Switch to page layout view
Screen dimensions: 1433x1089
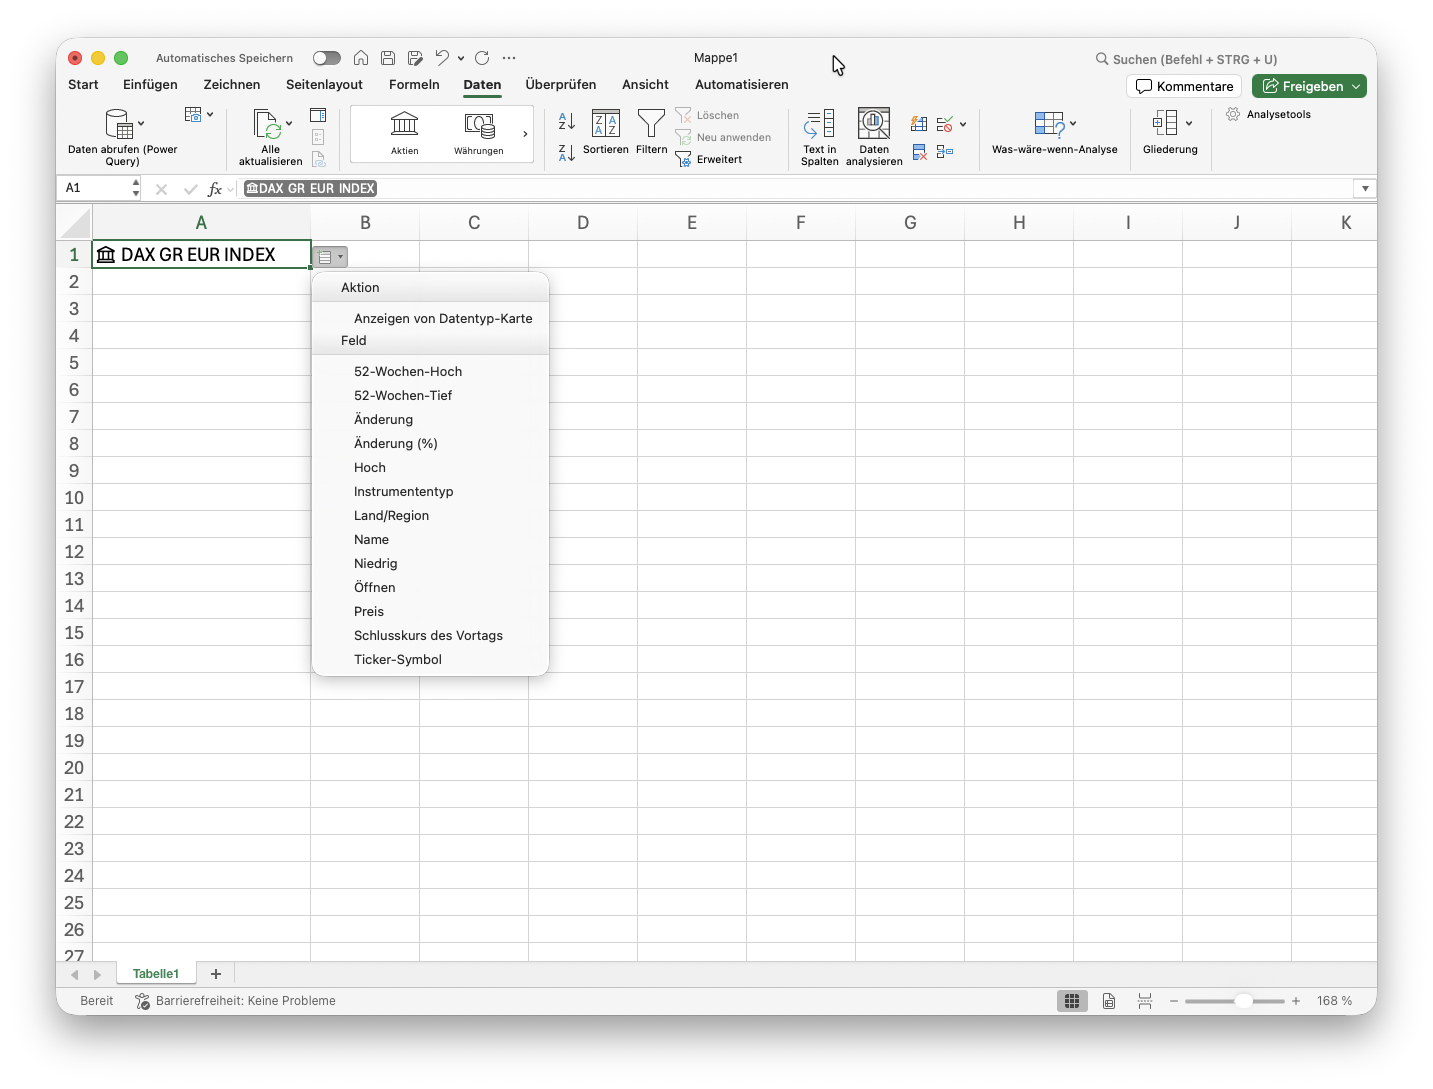point(1109,1001)
